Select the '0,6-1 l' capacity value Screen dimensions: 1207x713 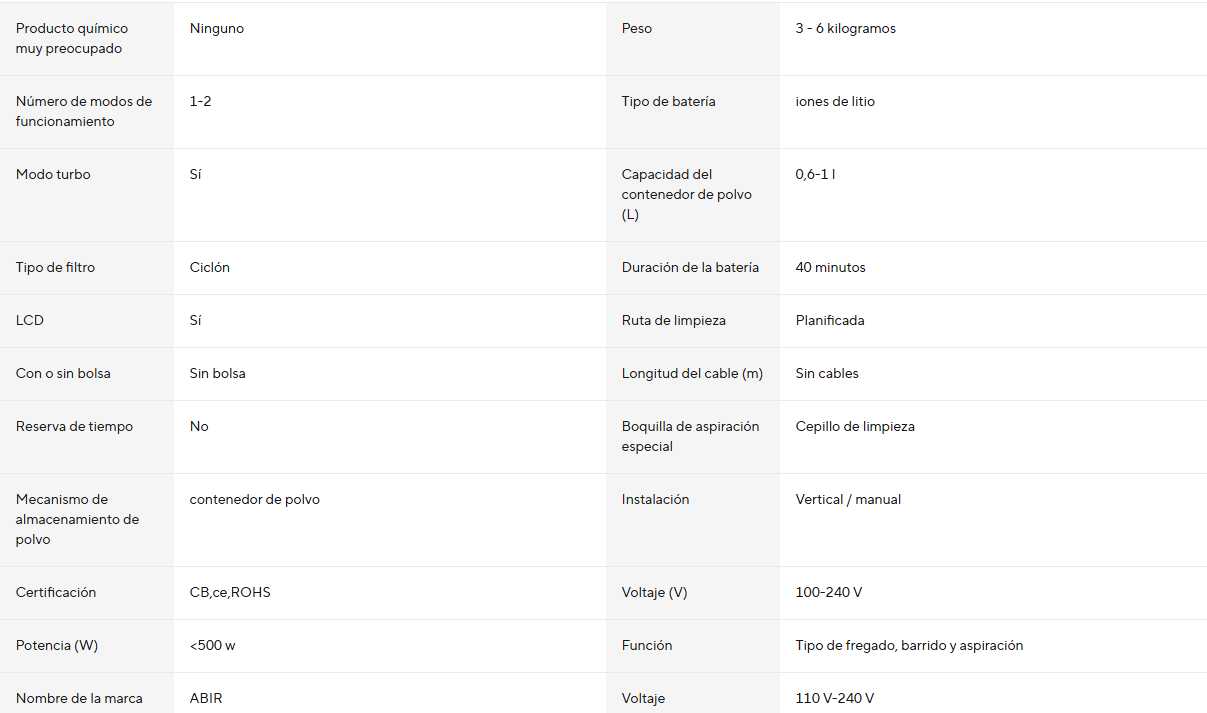[x=816, y=174]
